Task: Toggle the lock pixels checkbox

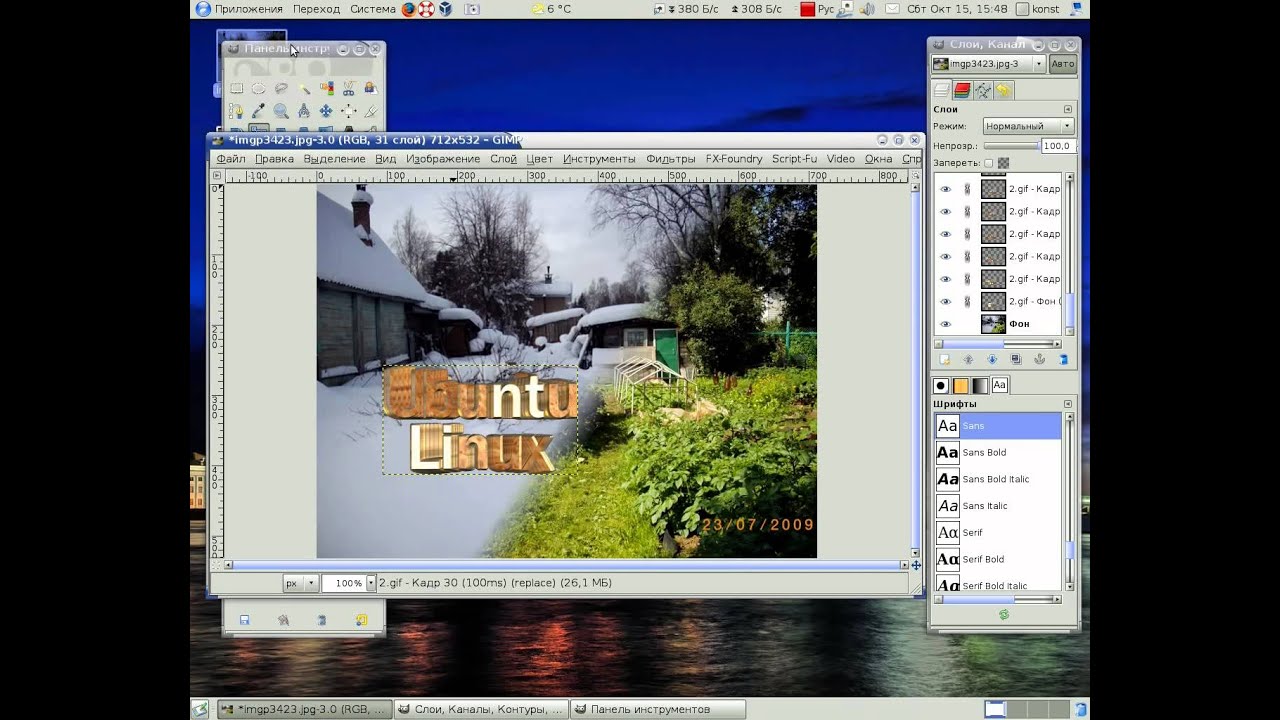Action: pos(989,163)
